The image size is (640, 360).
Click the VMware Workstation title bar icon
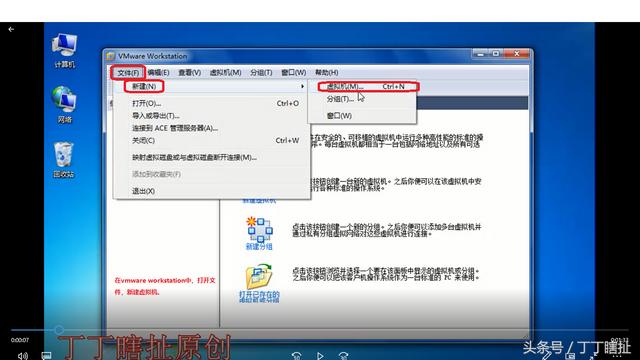111,56
